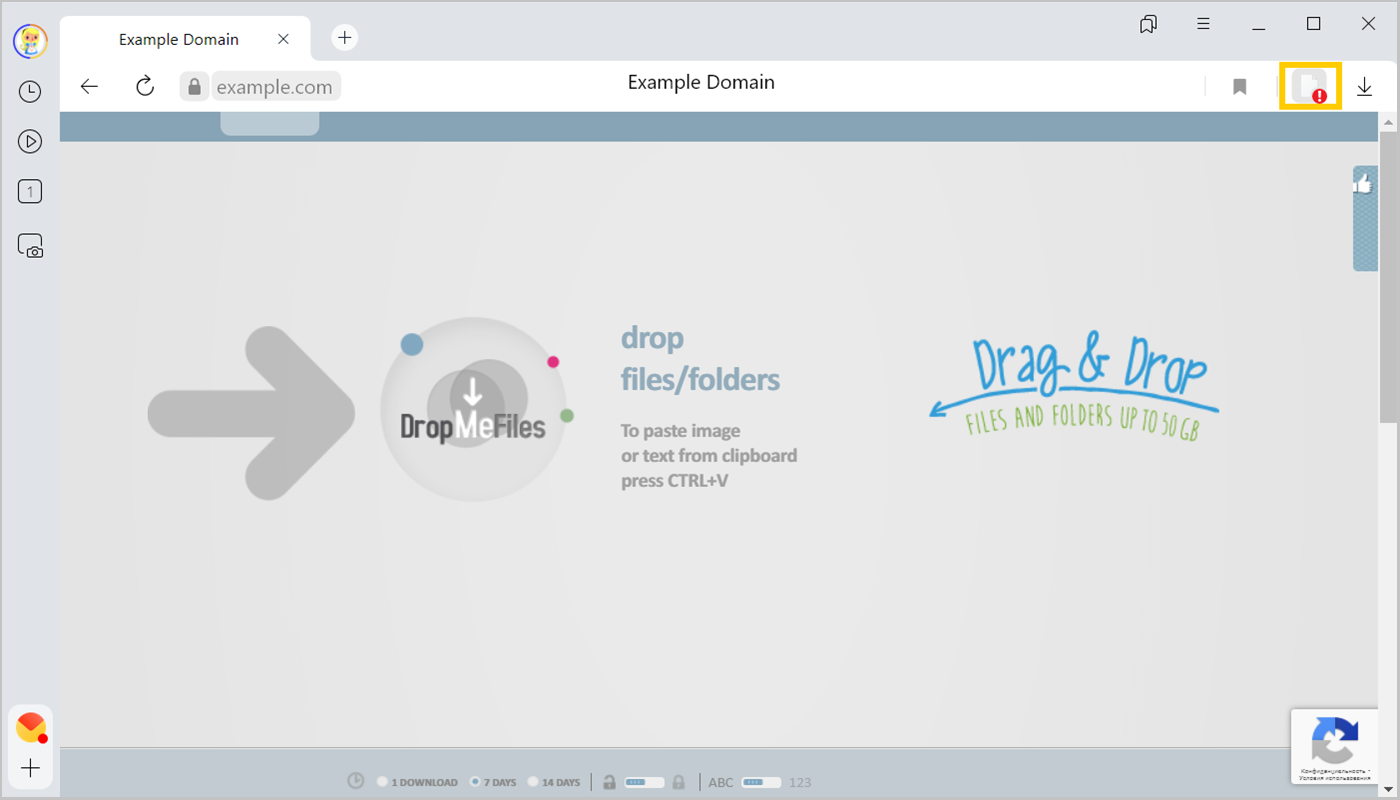Toggle the ABC/123 link format switch
The height and width of the screenshot is (800, 1400).
pyautogui.click(x=761, y=782)
